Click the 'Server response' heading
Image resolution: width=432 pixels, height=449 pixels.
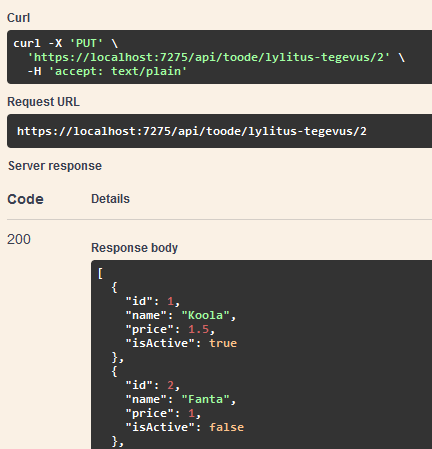click(55, 166)
